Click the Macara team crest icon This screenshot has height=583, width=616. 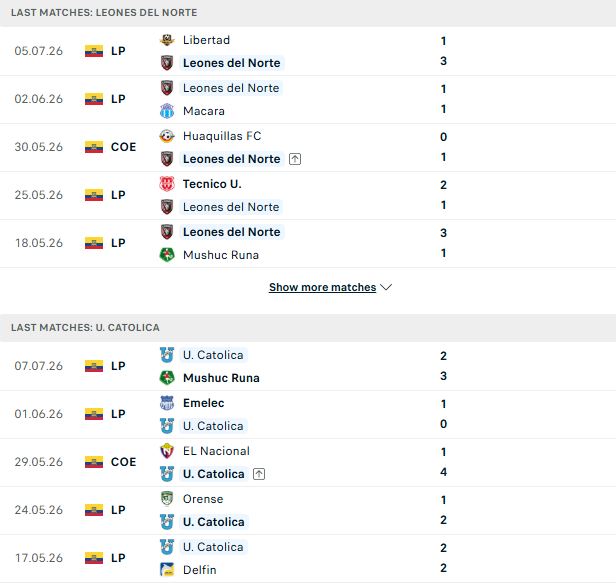(167, 111)
